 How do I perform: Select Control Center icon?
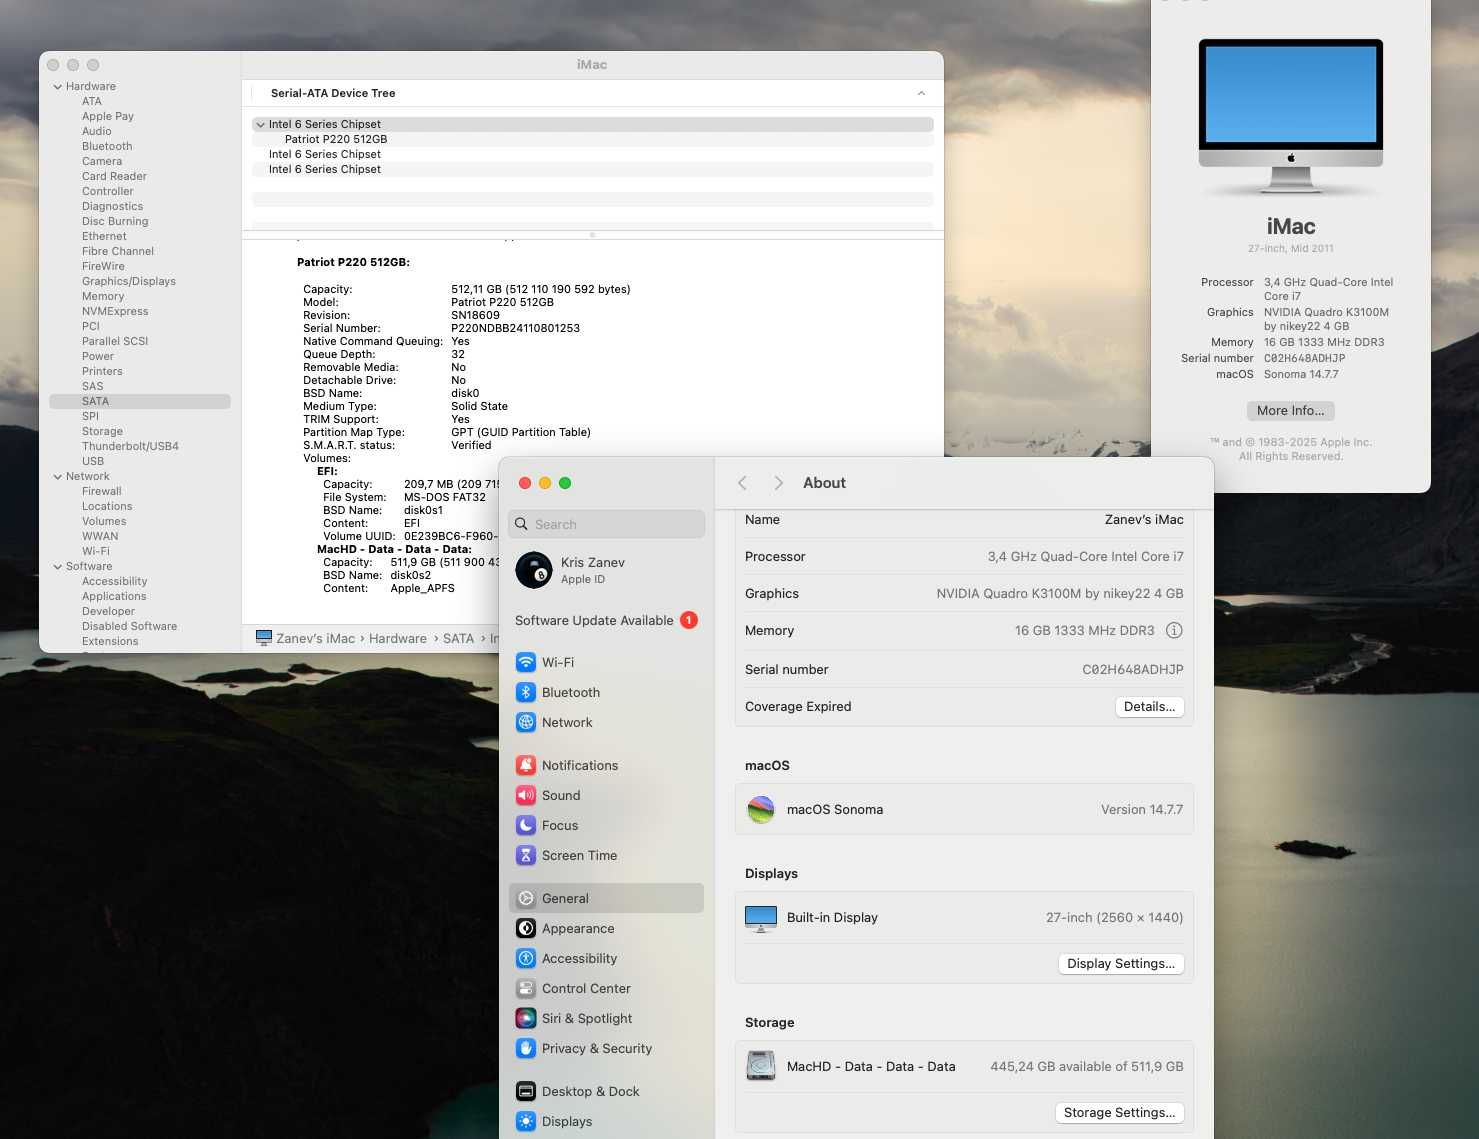[x=526, y=988]
